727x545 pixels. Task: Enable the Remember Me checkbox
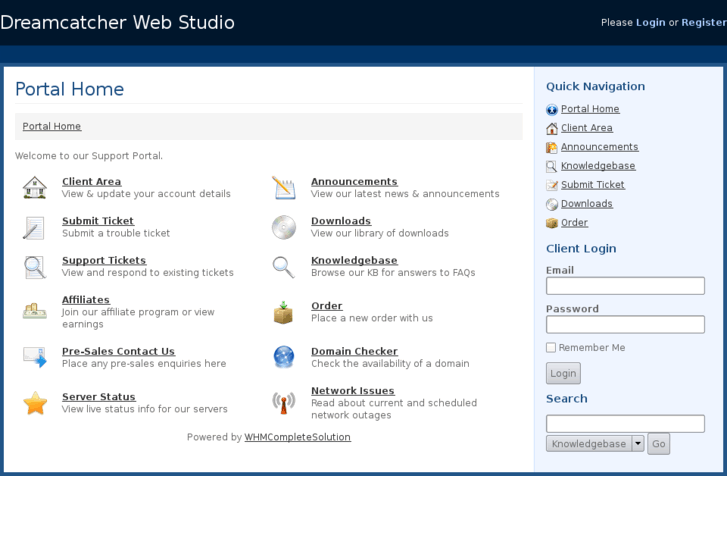(x=551, y=348)
